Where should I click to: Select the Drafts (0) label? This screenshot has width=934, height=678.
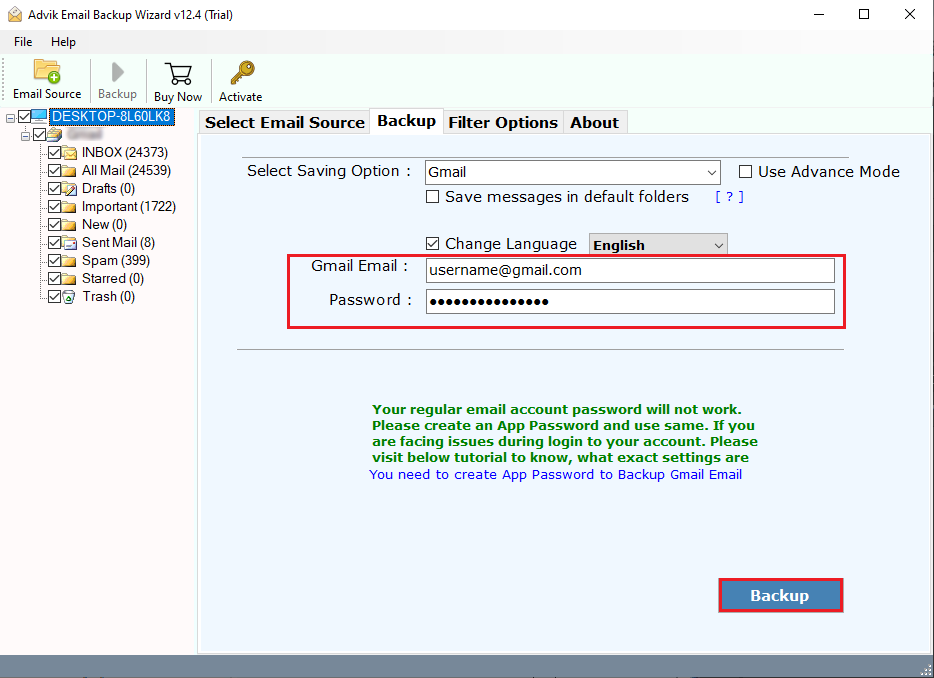point(108,188)
